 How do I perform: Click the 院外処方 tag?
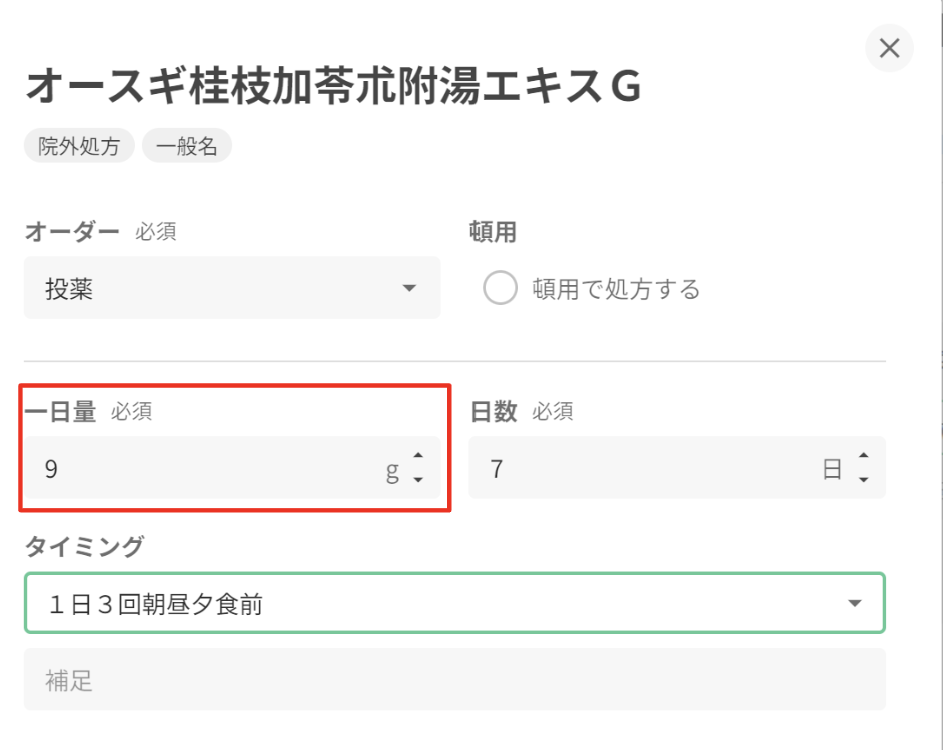(79, 146)
